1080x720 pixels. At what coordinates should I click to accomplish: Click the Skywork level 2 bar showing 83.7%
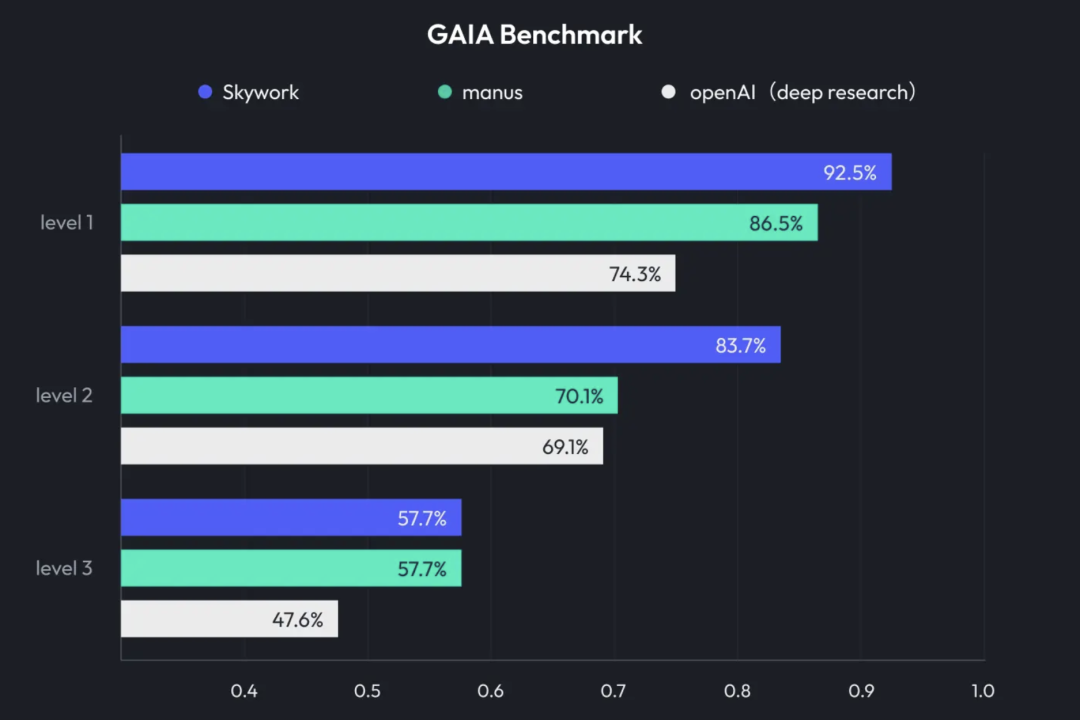pyautogui.click(x=450, y=344)
